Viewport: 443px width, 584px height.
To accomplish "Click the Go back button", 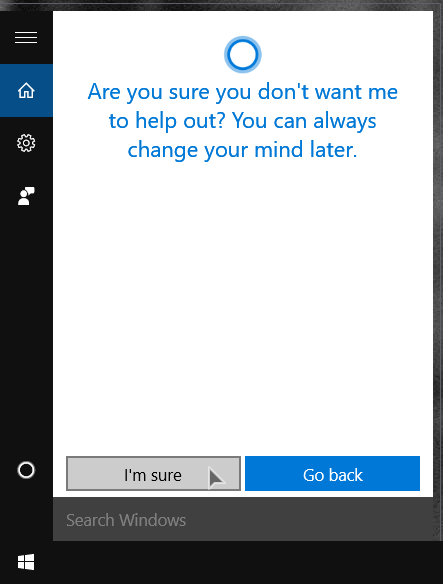I will click(x=332, y=474).
